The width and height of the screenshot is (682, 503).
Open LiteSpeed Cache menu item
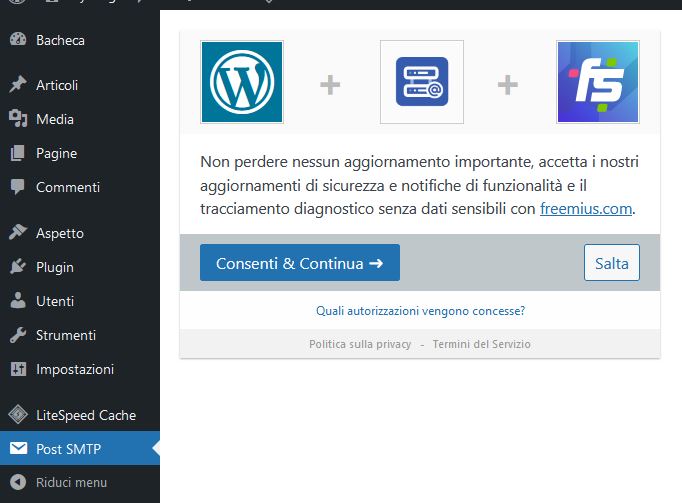point(80,415)
